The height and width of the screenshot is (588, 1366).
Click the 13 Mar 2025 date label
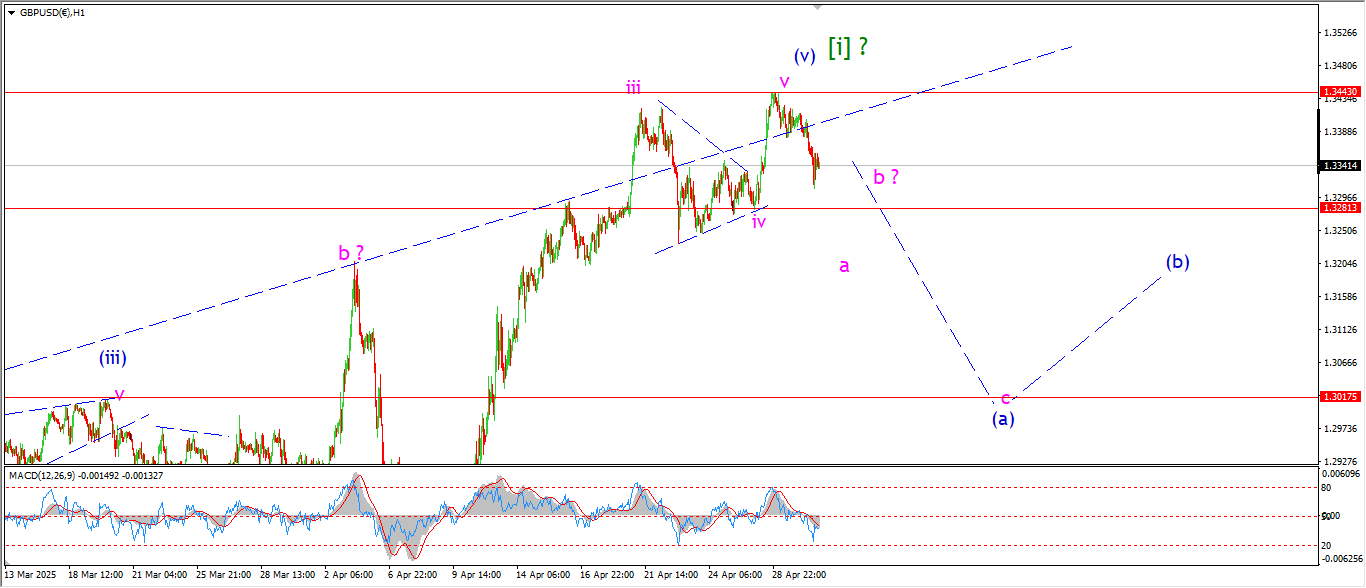click(x=31, y=576)
